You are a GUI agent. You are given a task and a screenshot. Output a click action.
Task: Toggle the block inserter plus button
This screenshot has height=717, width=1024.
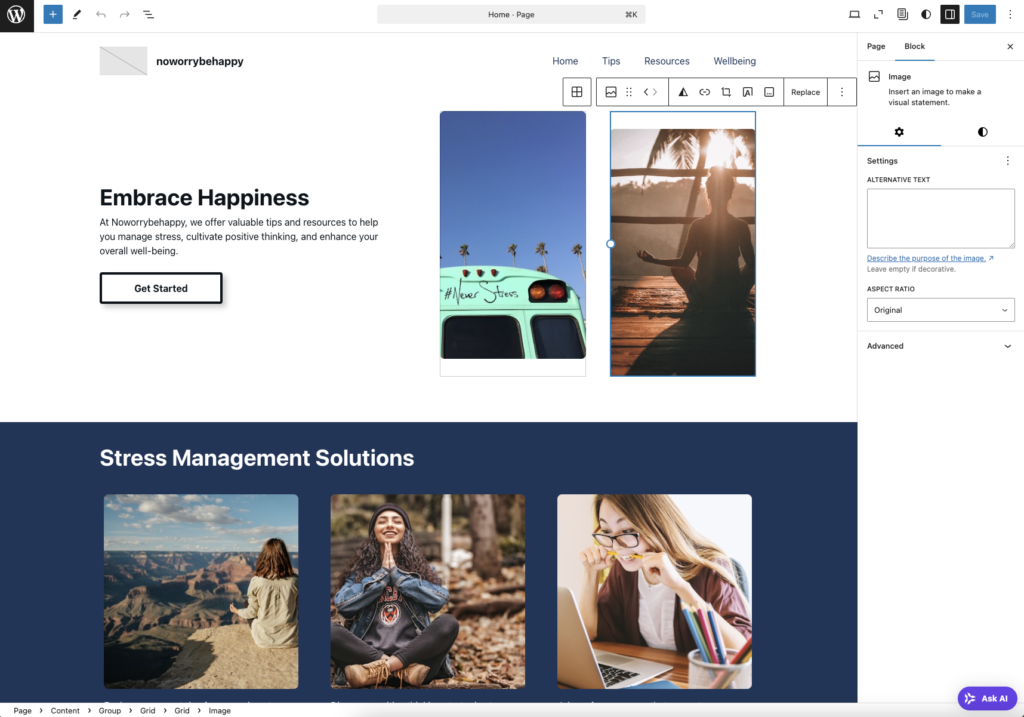[53, 14]
